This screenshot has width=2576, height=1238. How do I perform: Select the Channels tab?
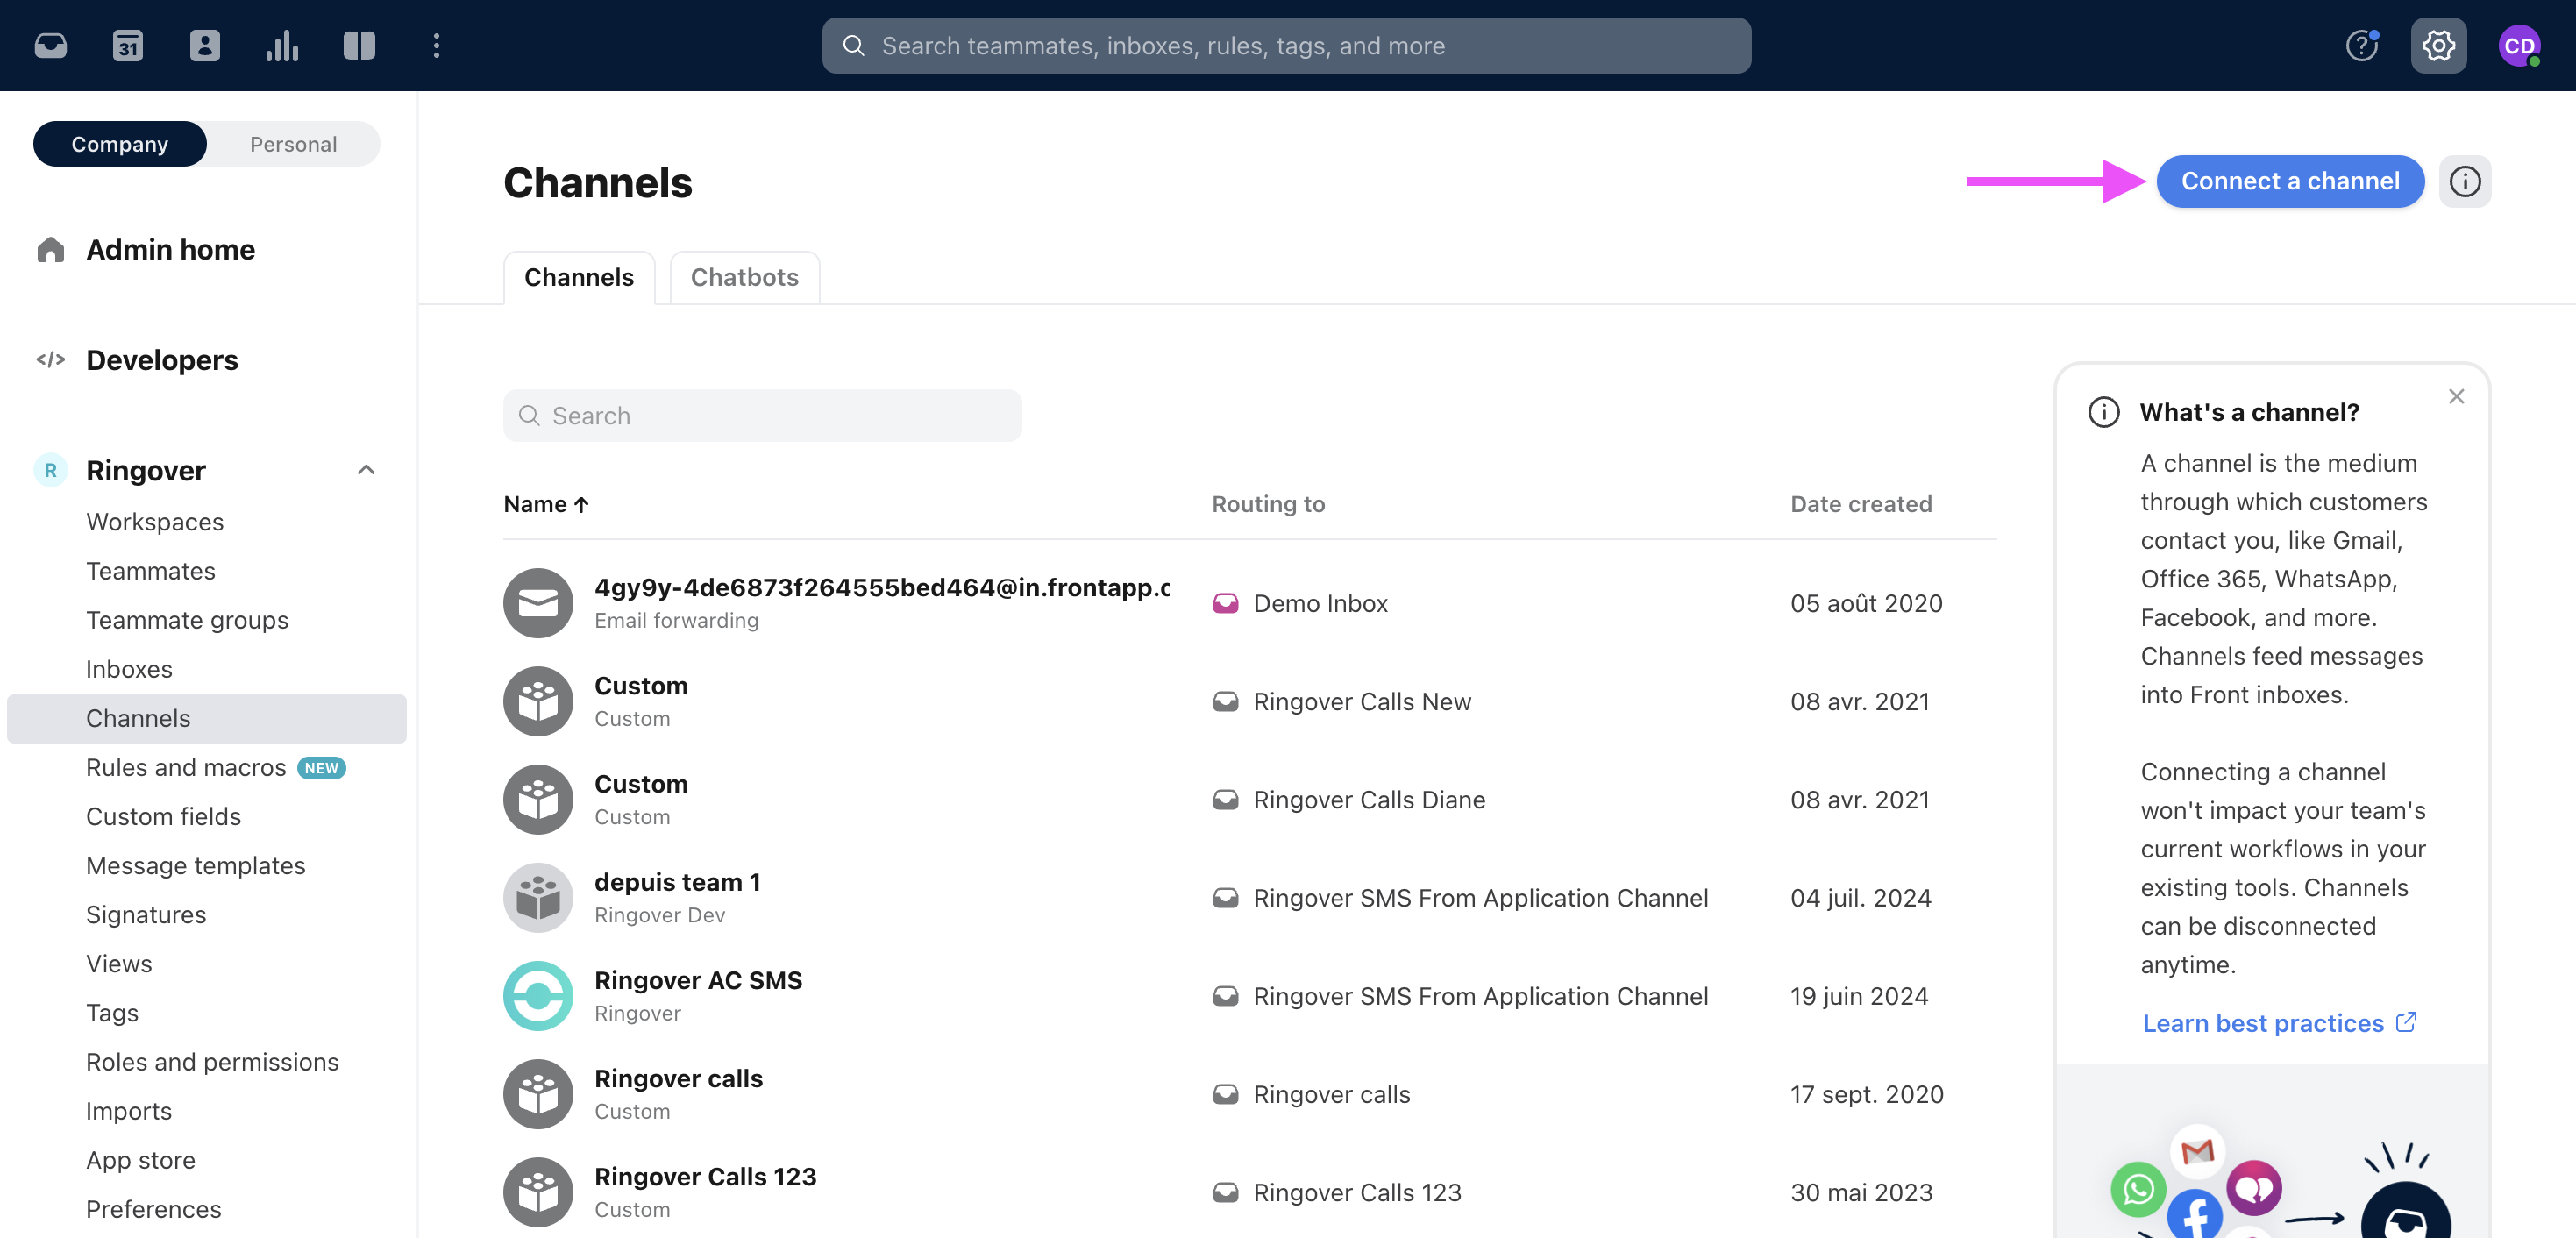click(x=579, y=277)
